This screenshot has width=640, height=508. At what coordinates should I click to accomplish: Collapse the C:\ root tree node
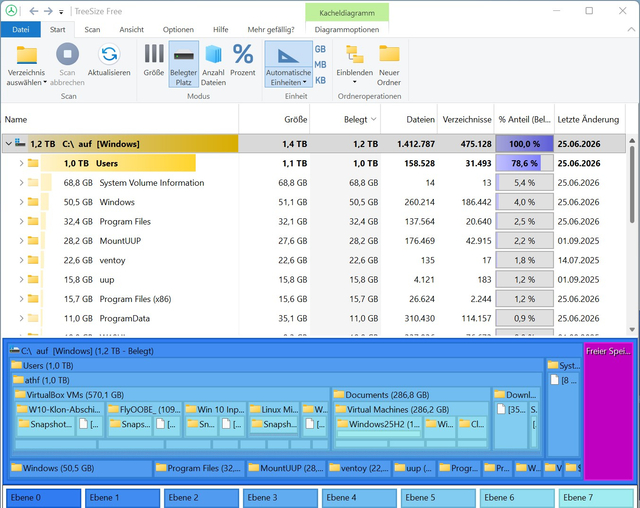coord(8,144)
